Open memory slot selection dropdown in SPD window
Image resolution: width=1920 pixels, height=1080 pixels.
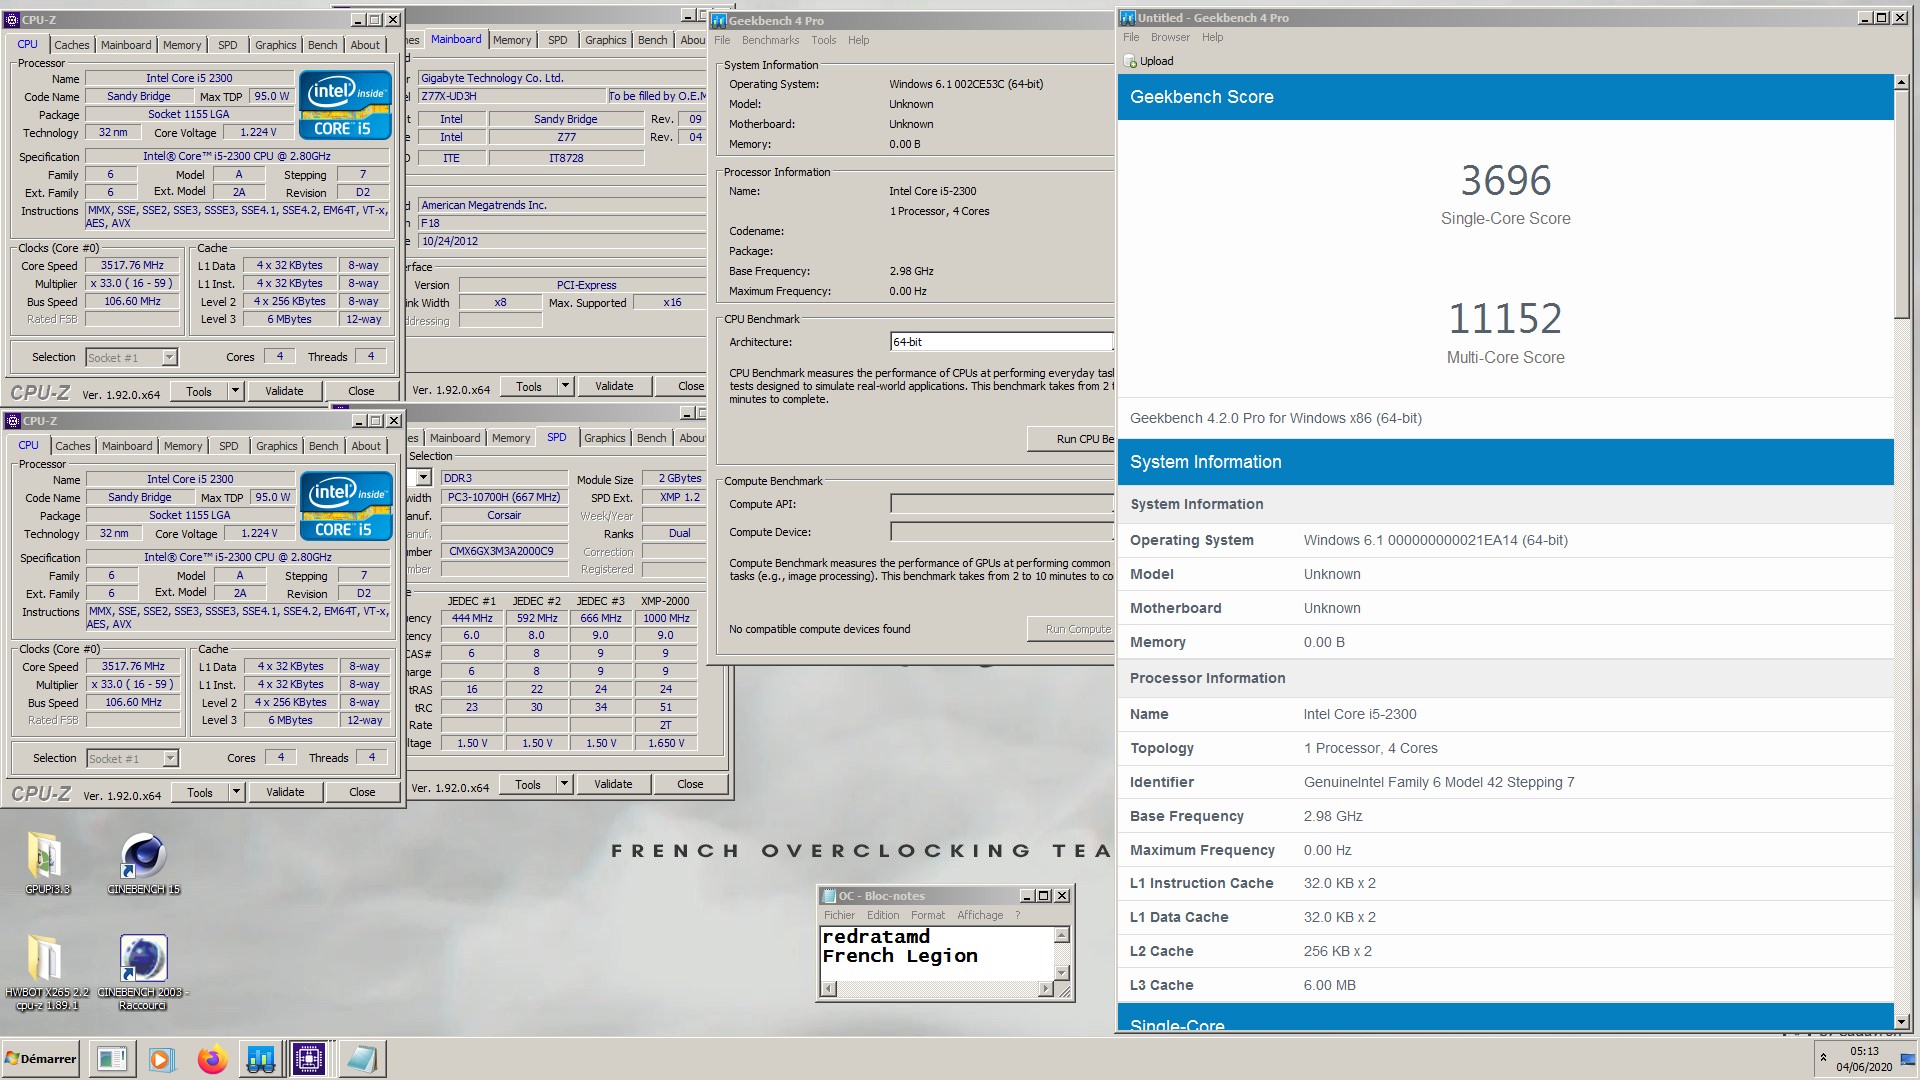[x=423, y=478]
